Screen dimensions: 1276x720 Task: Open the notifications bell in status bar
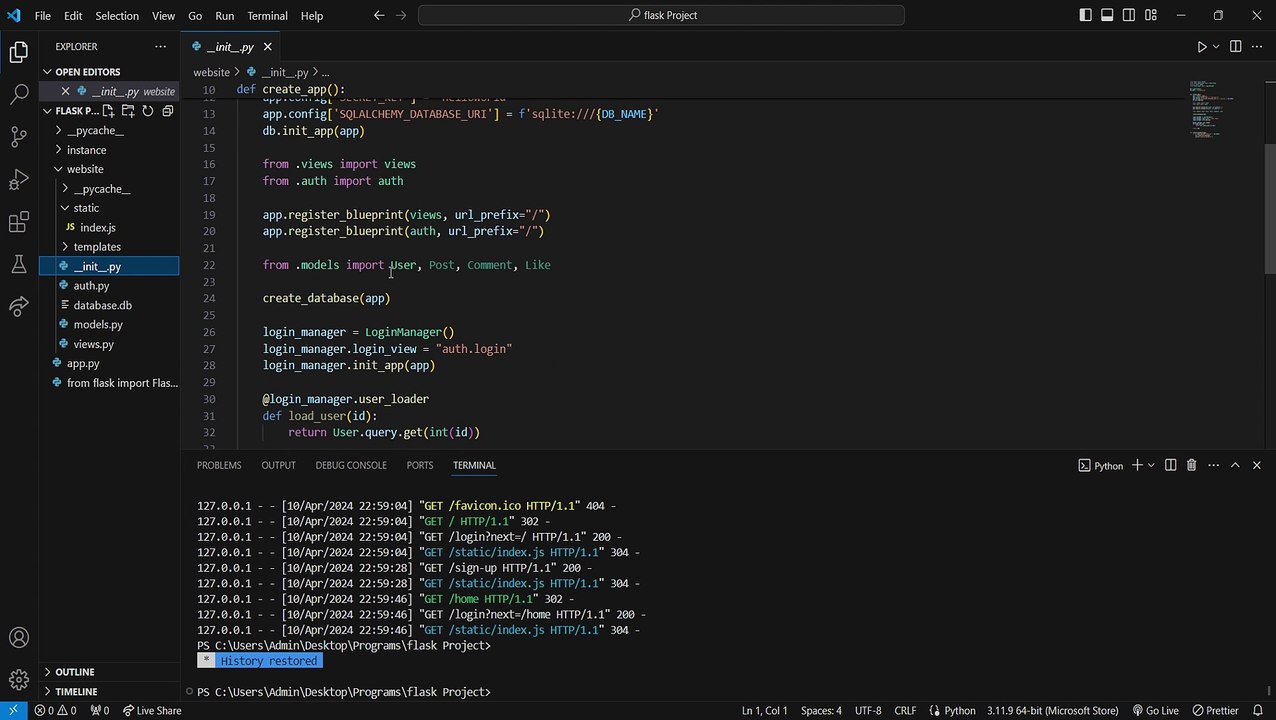pyautogui.click(x=1258, y=711)
